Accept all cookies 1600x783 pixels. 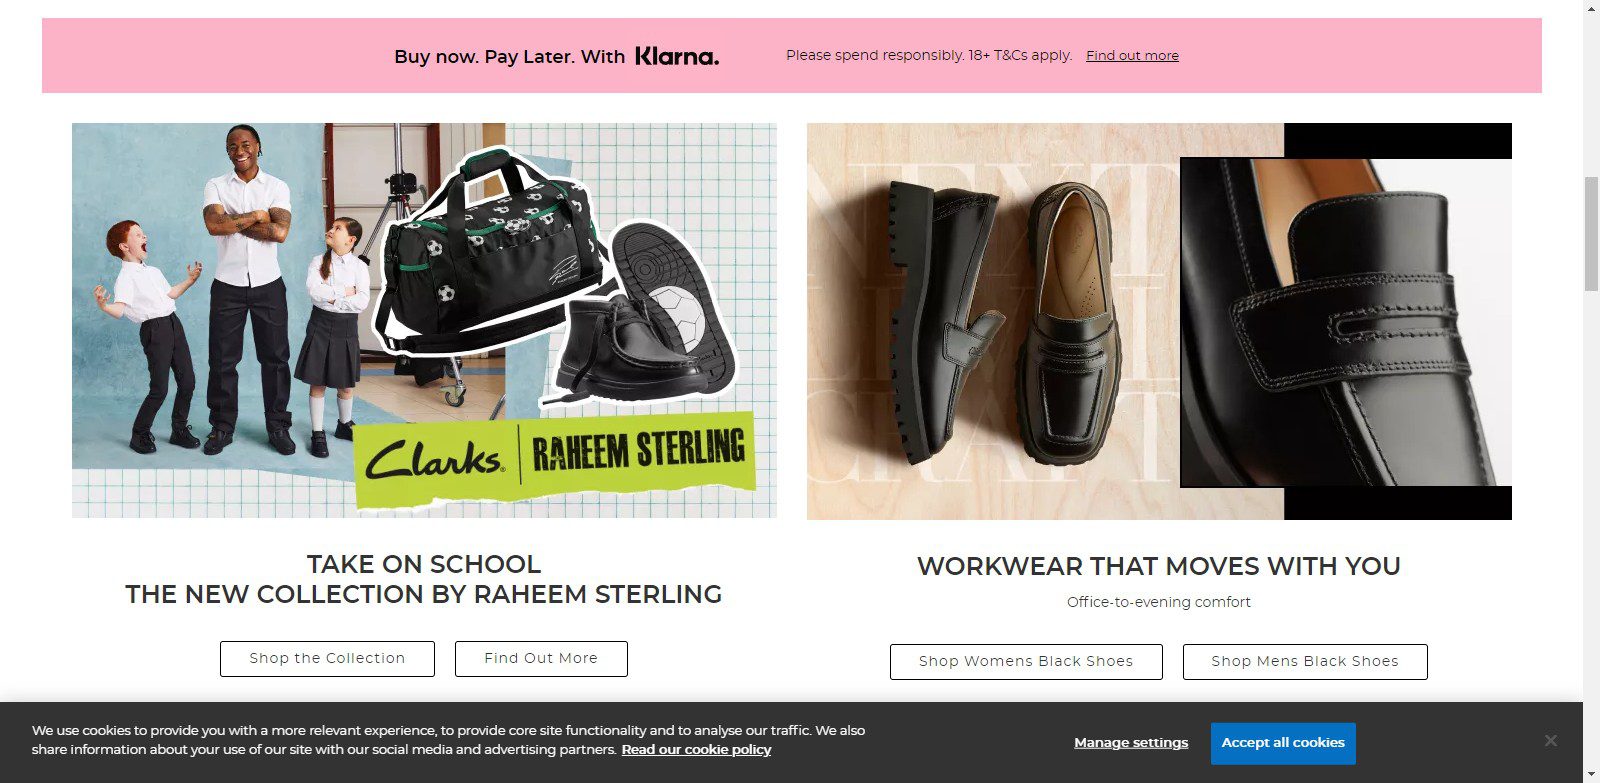coord(1283,743)
